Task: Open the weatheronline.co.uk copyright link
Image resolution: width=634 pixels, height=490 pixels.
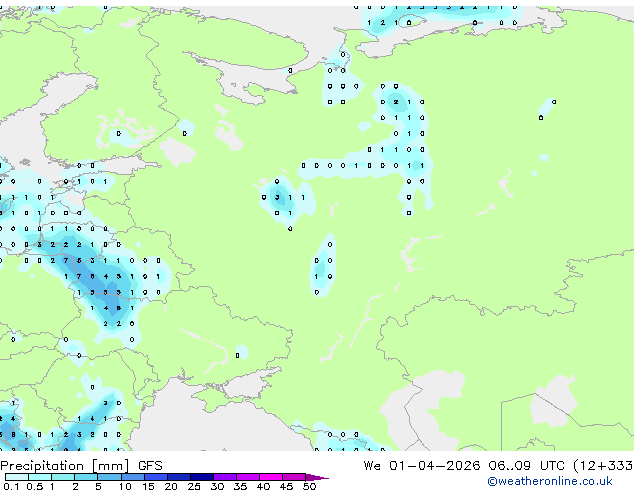Action: click(550, 481)
